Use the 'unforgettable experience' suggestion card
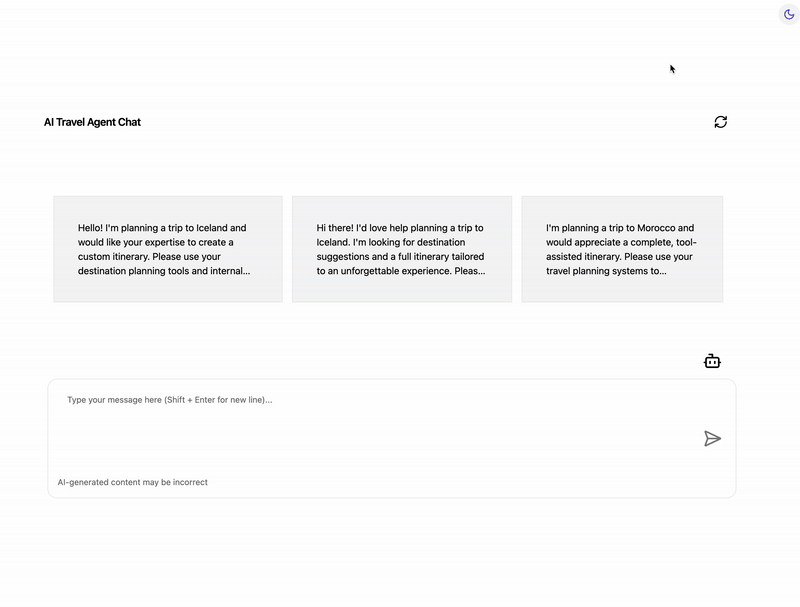 402,249
